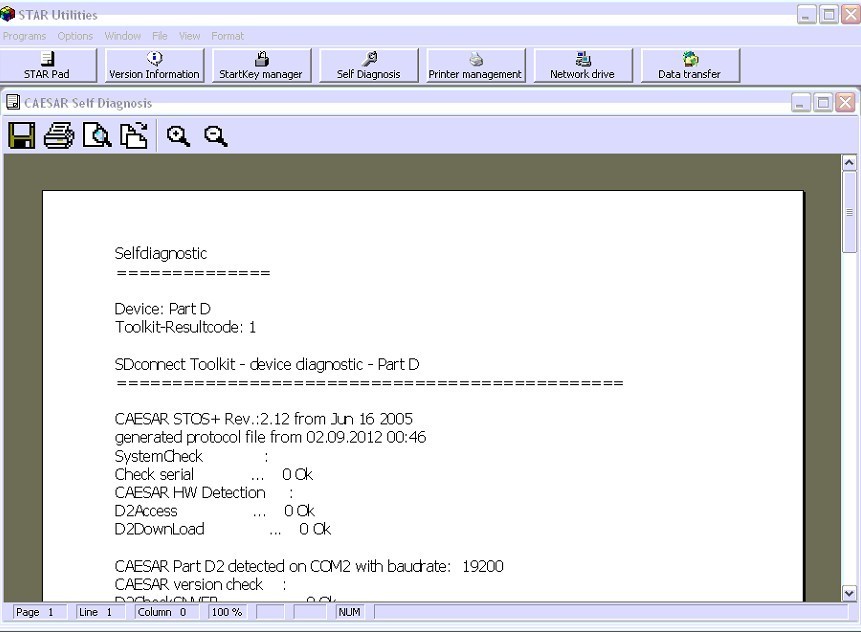Image resolution: width=861 pixels, height=632 pixels.
Task: Click the export folder icon with arrow
Action: click(x=134, y=136)
